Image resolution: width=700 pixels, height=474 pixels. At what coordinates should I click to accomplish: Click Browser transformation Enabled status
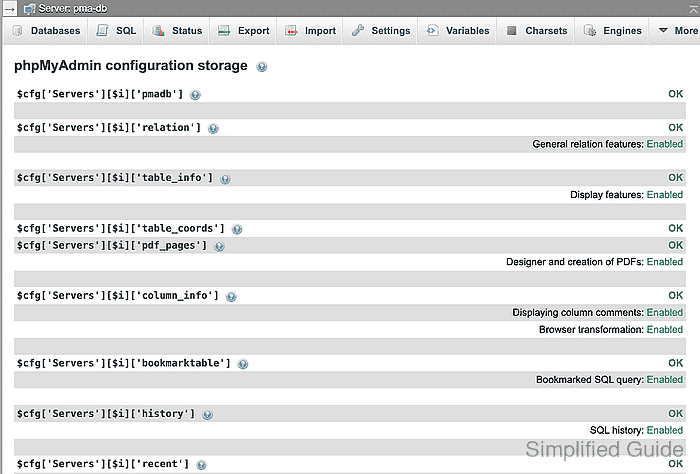[x=665, y=329]
